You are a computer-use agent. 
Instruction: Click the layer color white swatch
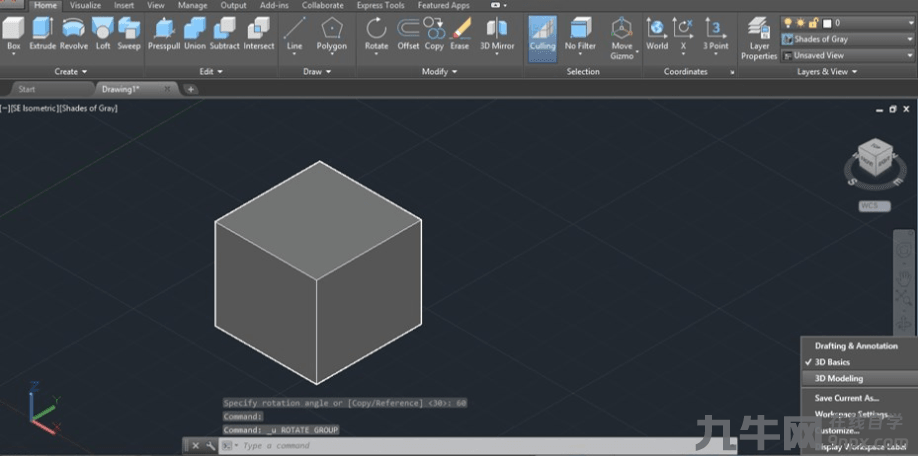point(827,23)
